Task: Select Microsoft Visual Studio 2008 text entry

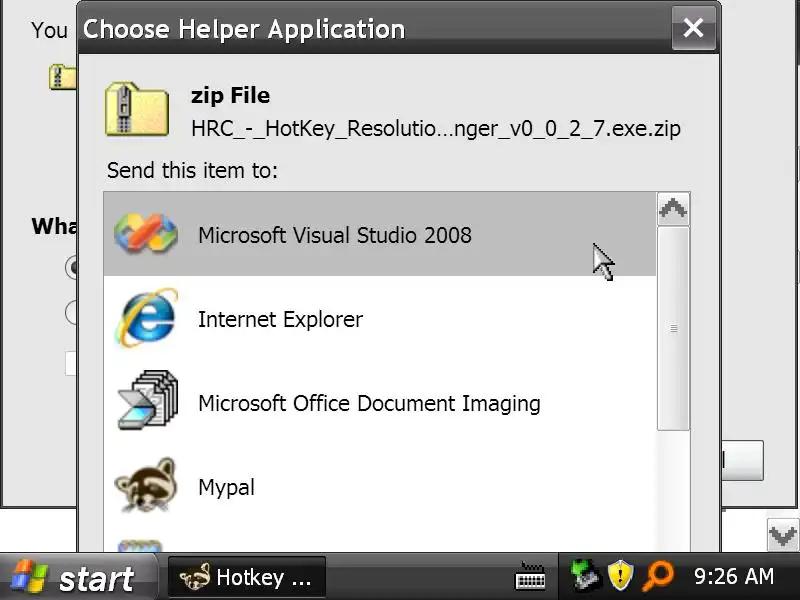Action: click(335, 235)
